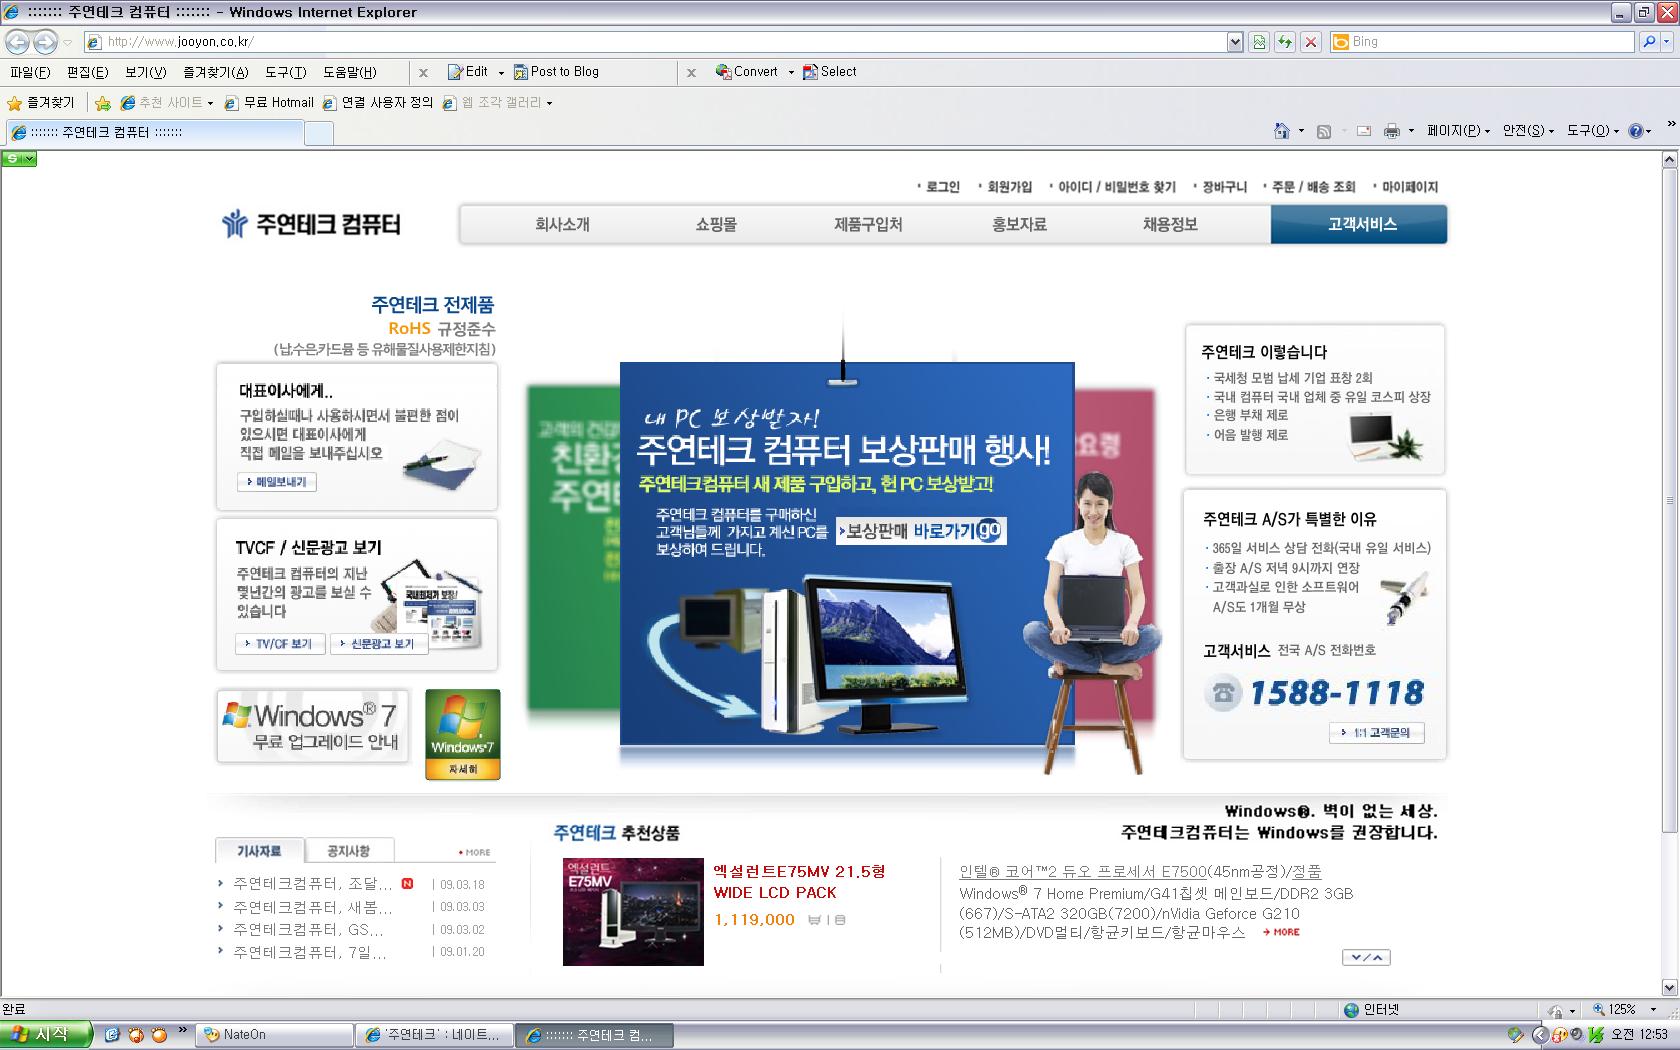1680x1050 pixels.
Task: Click the shopping cart icon beside 1,119,000
Action: 814,920
